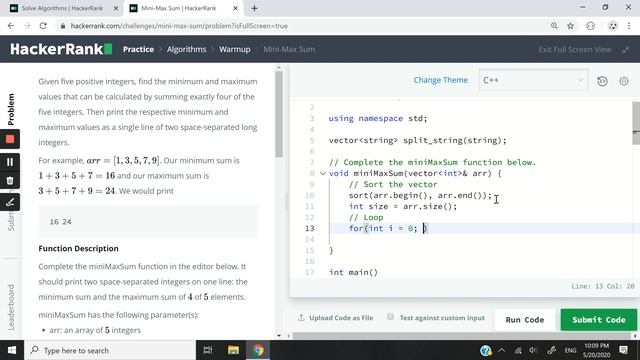The height and width of the screenshot is (360, 640).
Task: Collapse the miniMaxSum function fold arrow
Action: (x=322, y=173)
